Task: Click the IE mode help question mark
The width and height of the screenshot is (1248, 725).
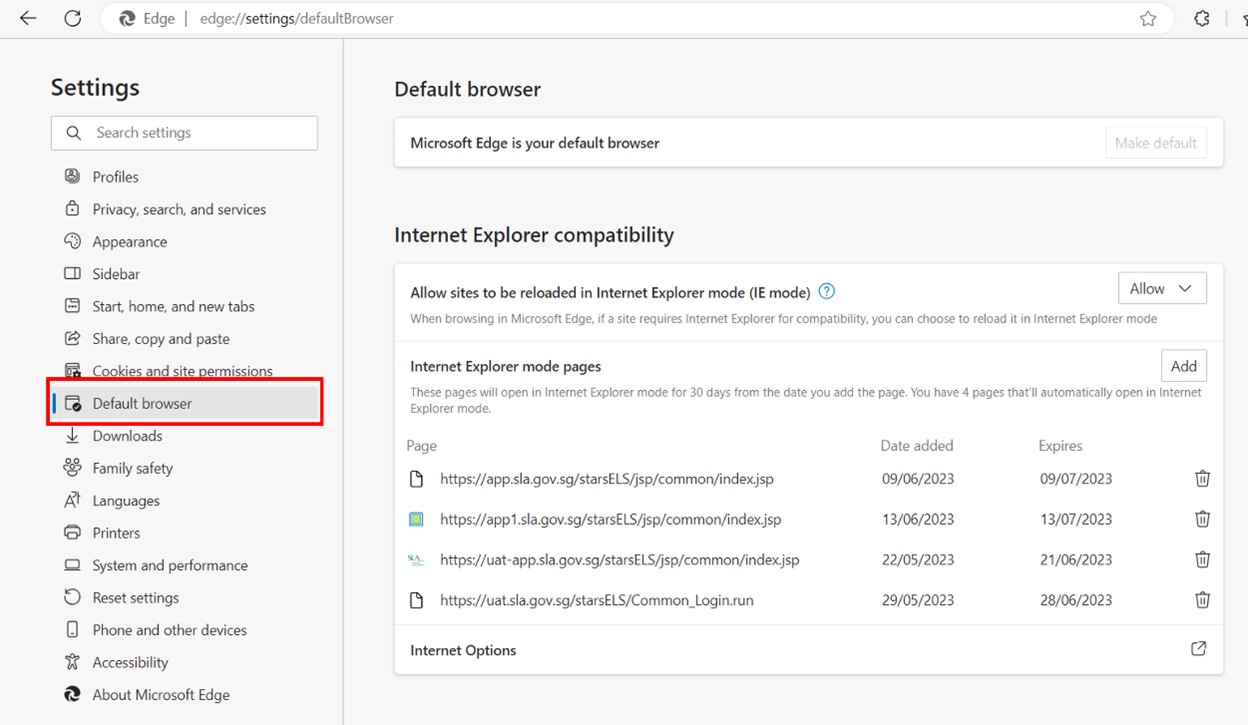Action: tap(826, 292)
